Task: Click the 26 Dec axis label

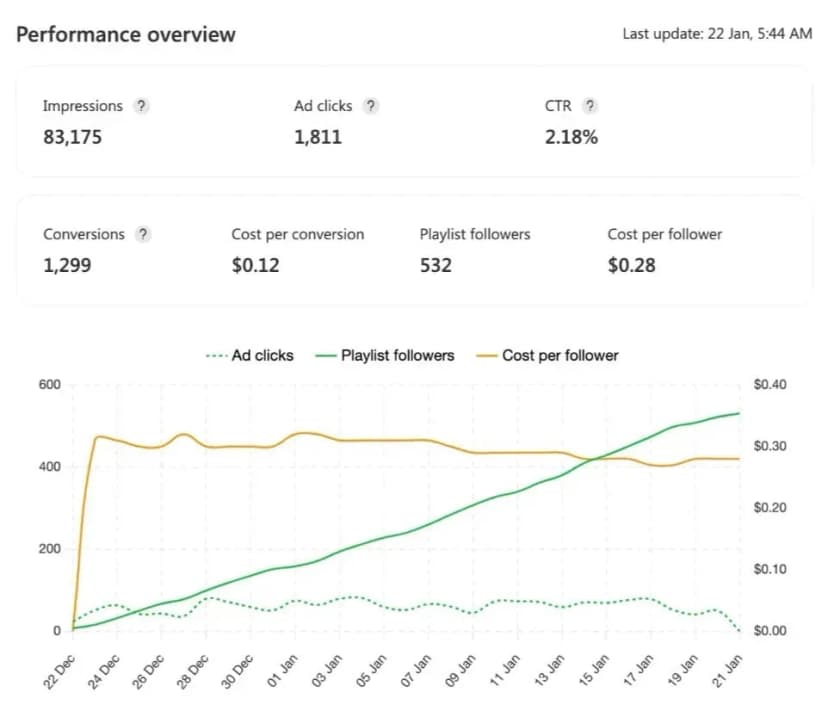Action: pyautogui.click(x=148, y=672)
